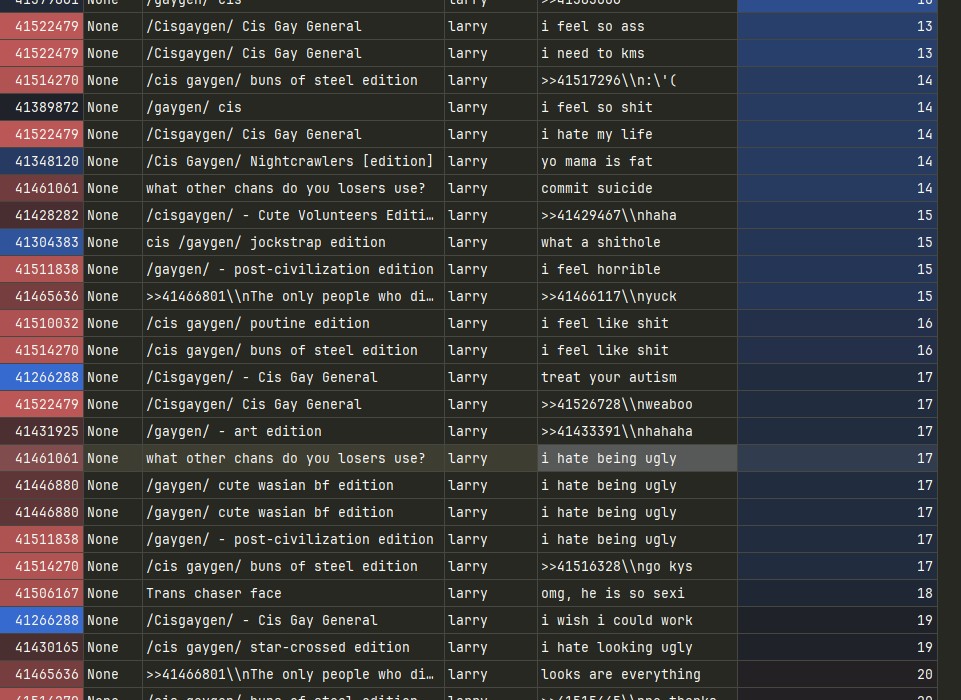Click ID cell 41304383
961x700 pixels.
[x=42, y=242]
